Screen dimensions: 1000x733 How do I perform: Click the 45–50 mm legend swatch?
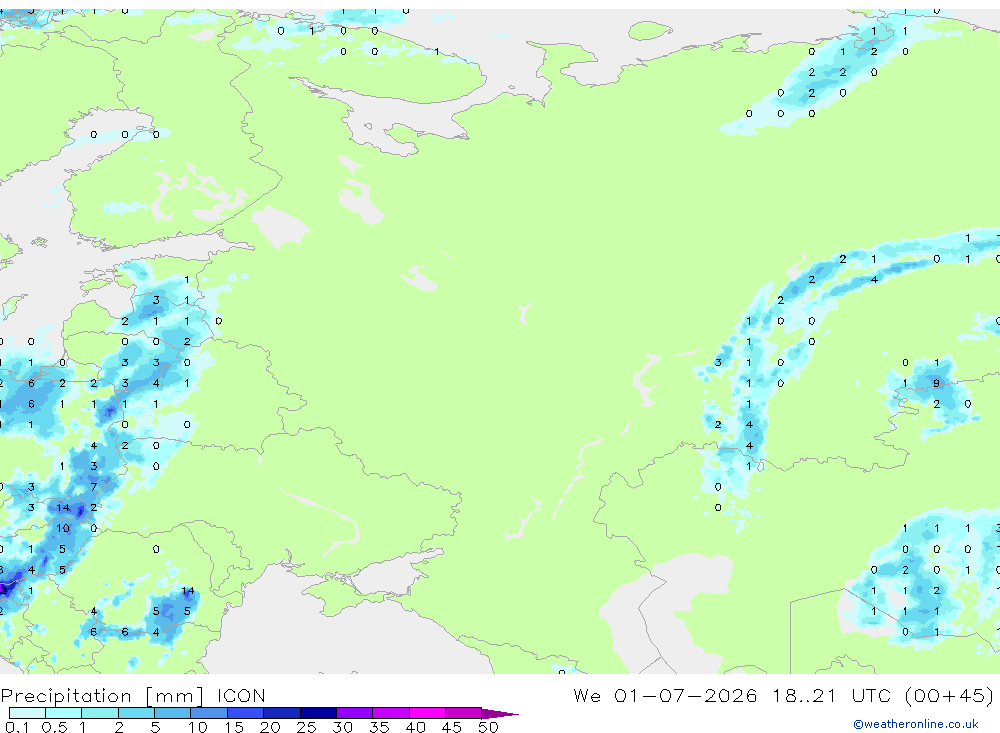pyautogui.click(x=463, y=713)
